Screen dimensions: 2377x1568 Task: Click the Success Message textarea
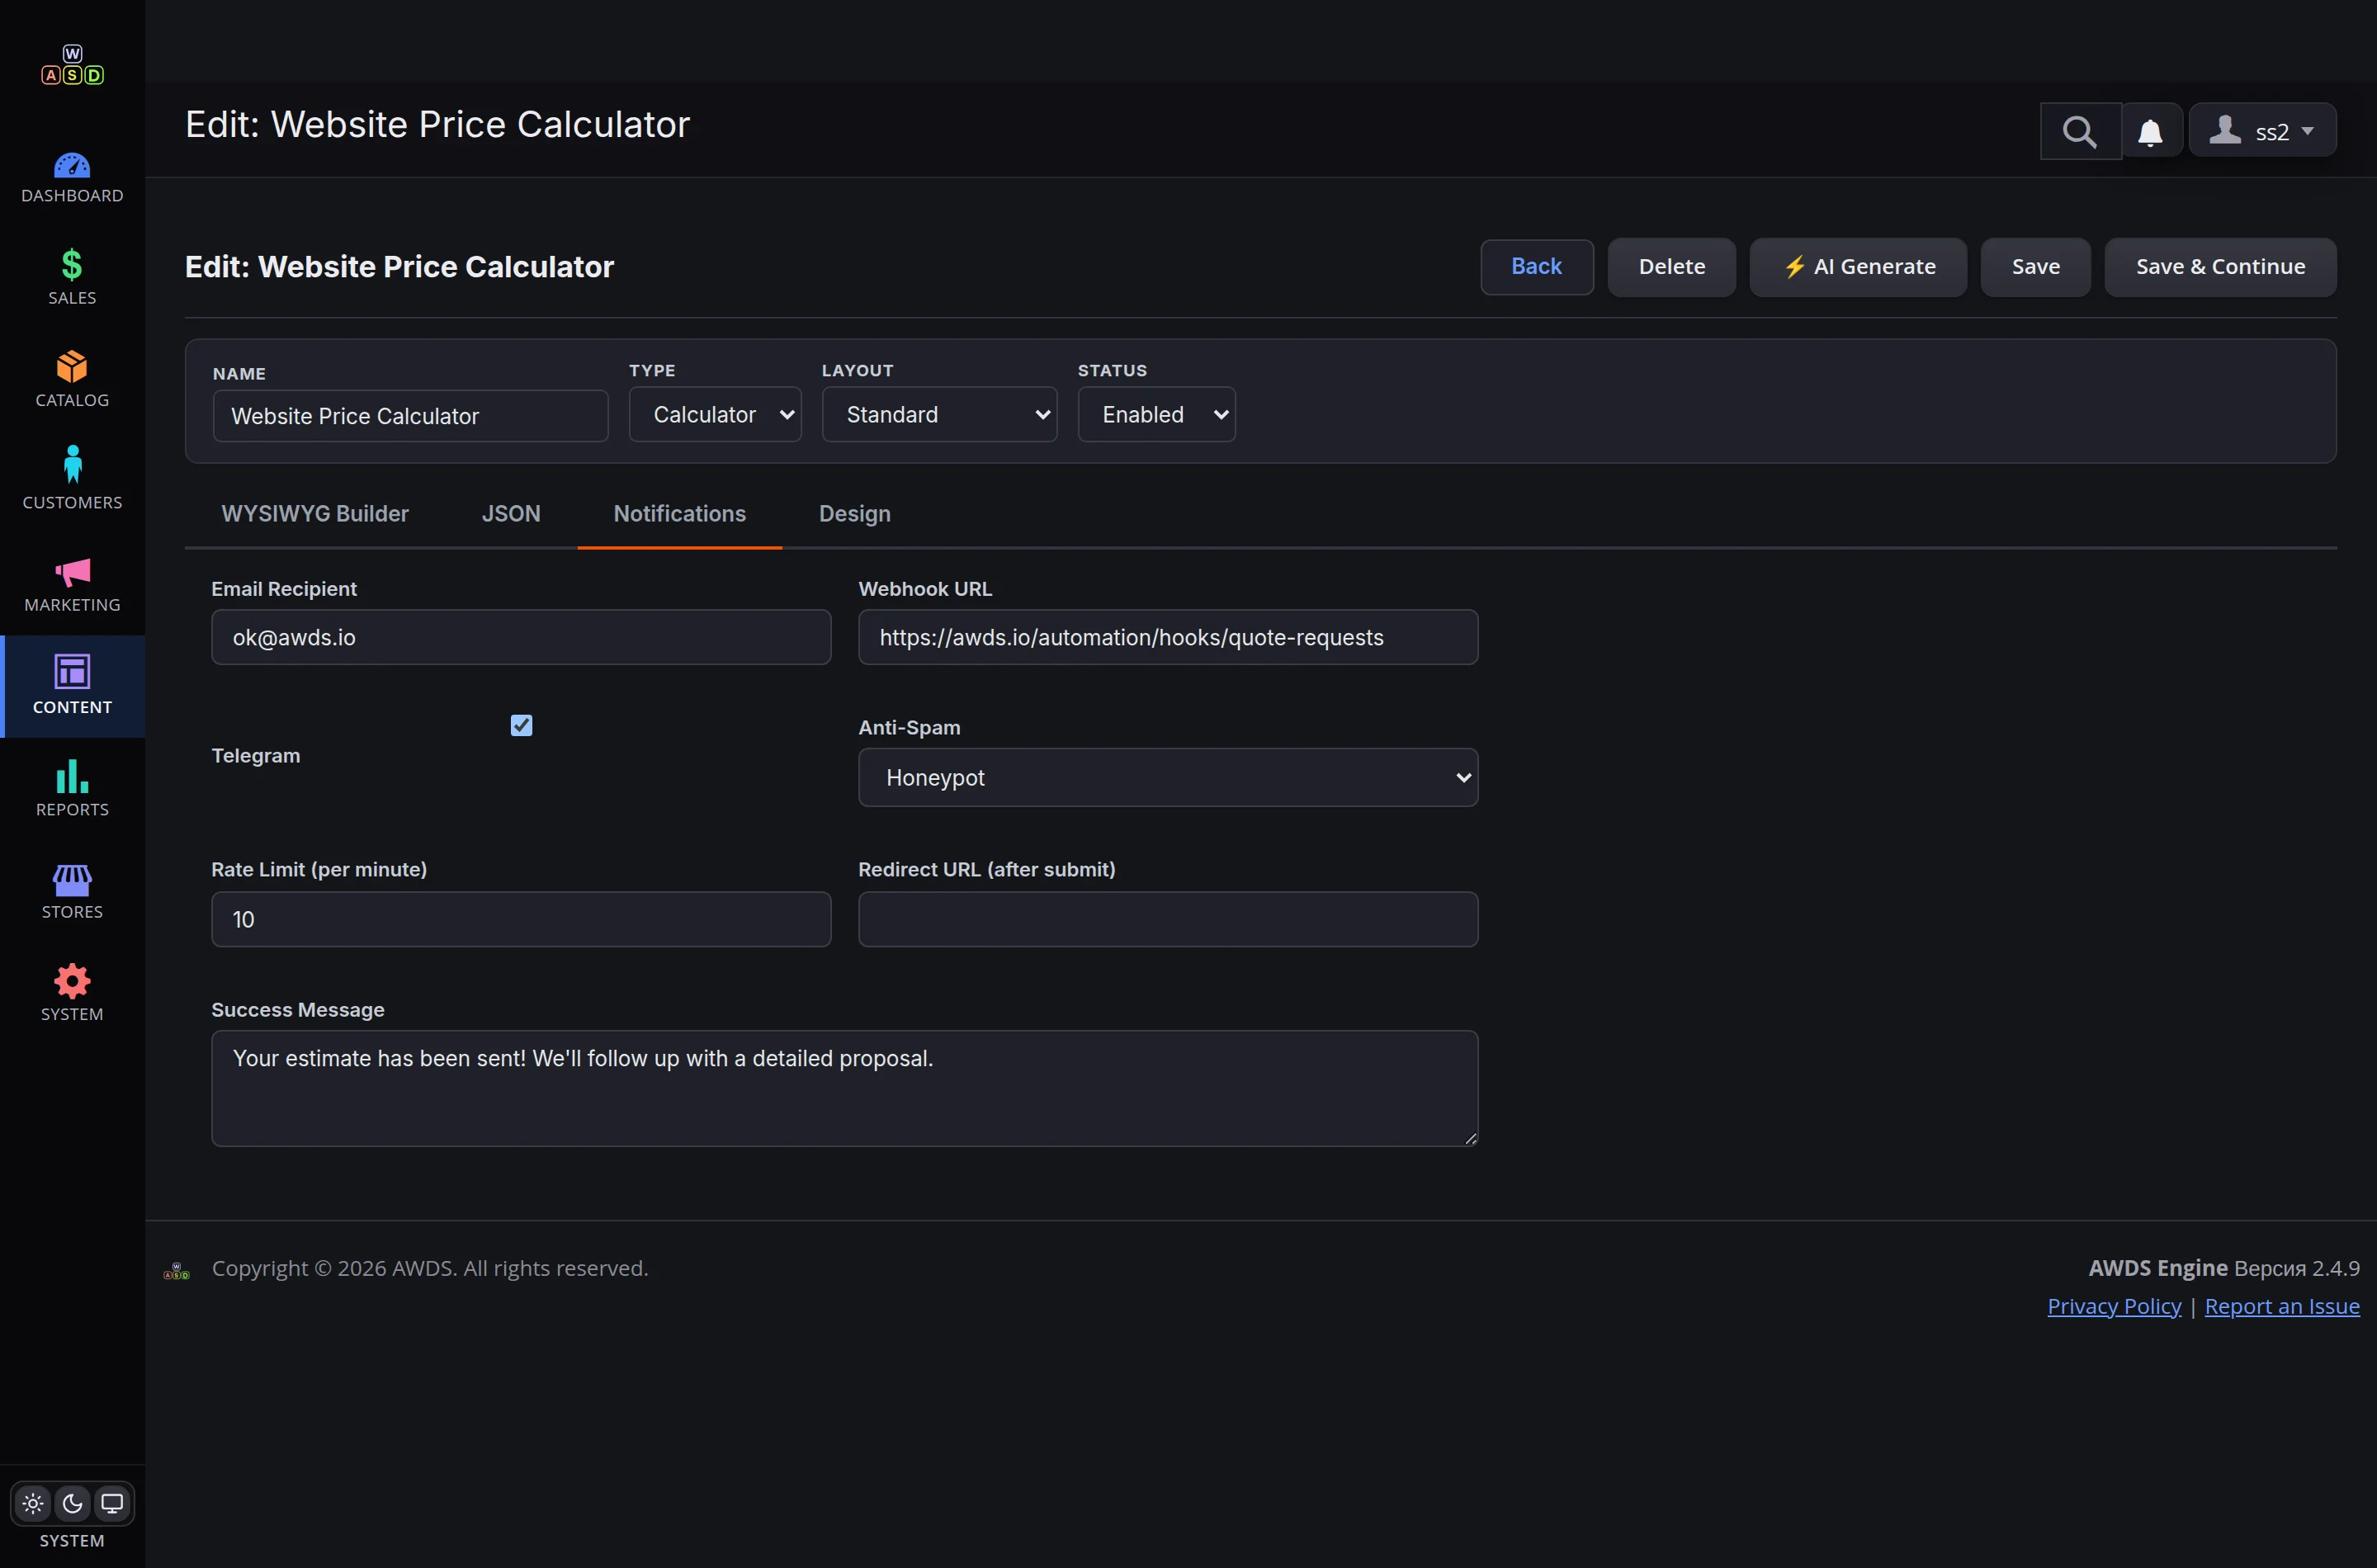[845, 1088]
